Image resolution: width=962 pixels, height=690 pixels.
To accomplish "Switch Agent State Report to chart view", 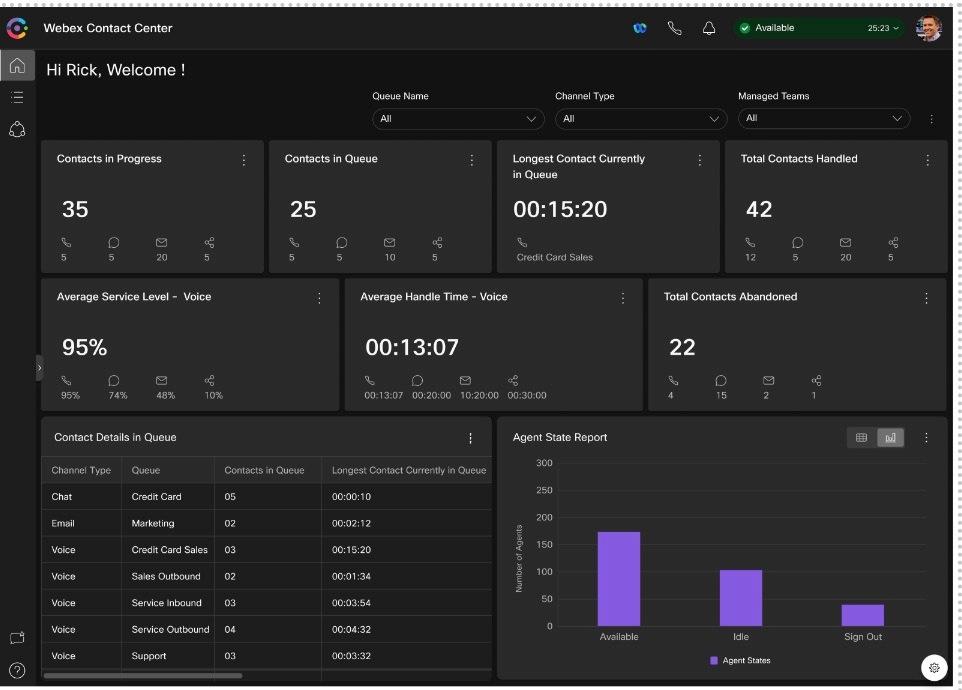I will point(890,437).
